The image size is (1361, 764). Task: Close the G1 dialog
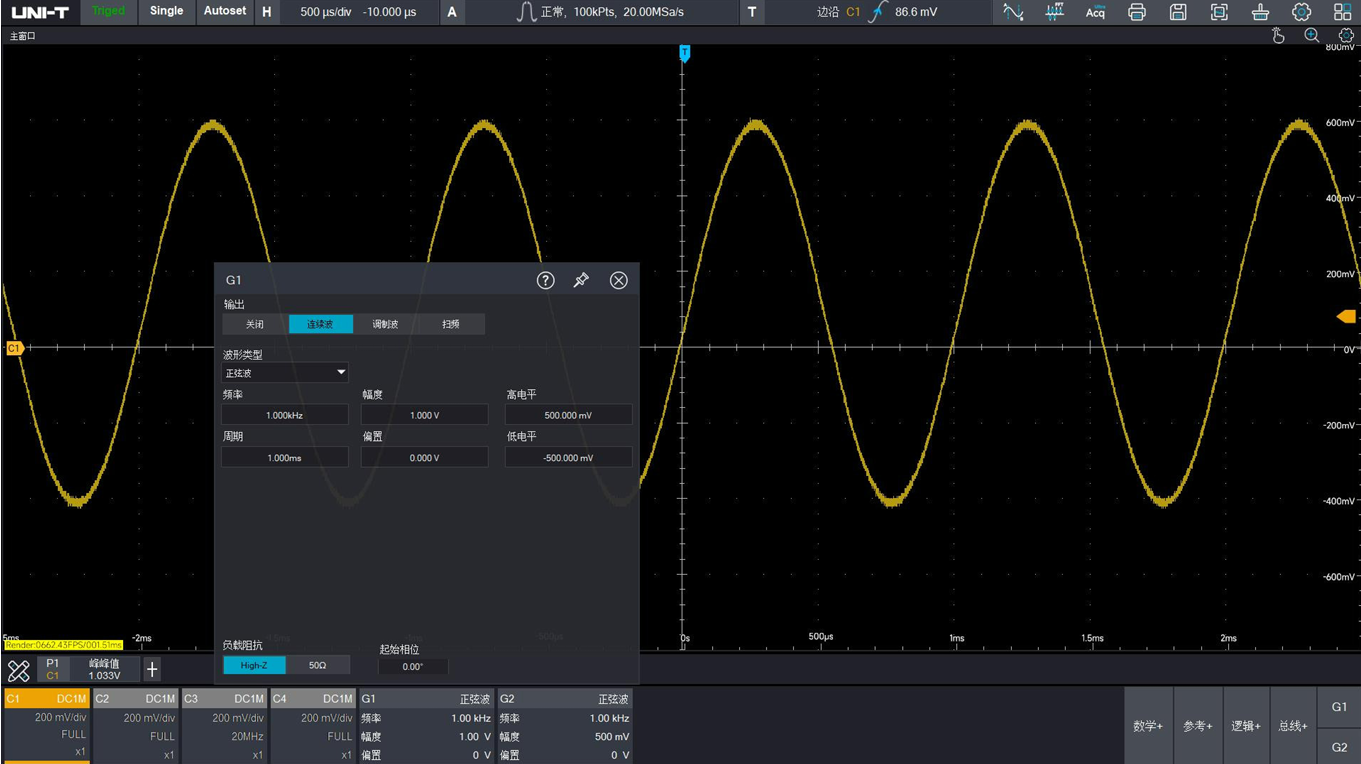619,280
